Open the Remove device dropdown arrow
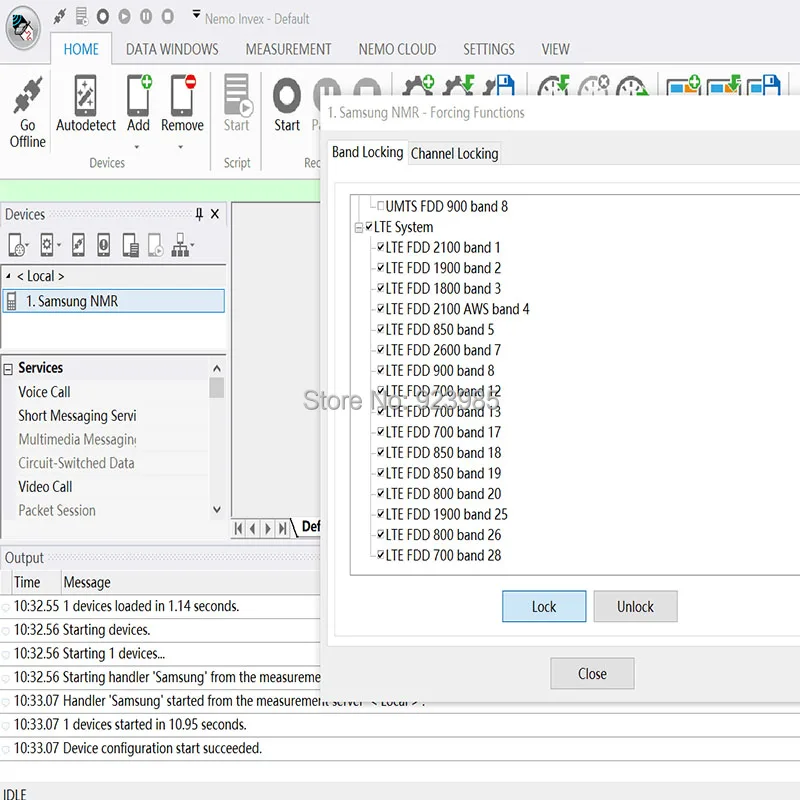The width and height of the screenshot is (800, 800). click(181, 147)
